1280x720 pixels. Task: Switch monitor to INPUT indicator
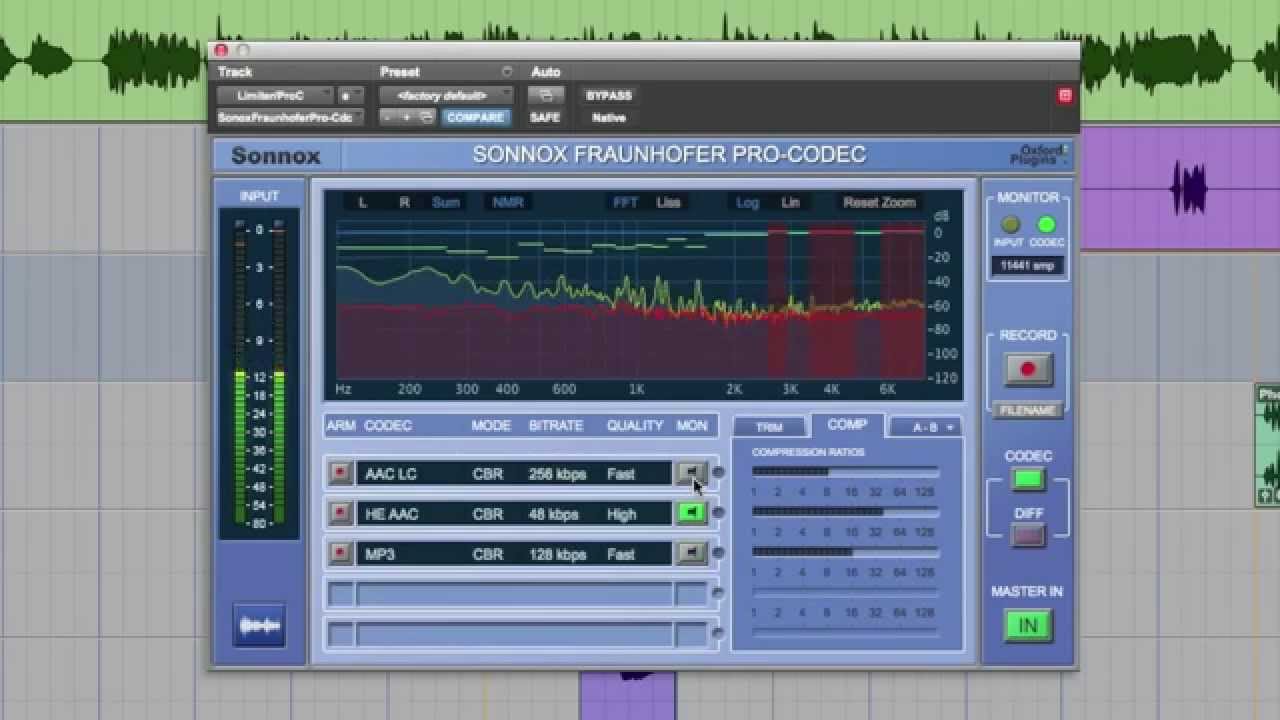point(1010,225)
